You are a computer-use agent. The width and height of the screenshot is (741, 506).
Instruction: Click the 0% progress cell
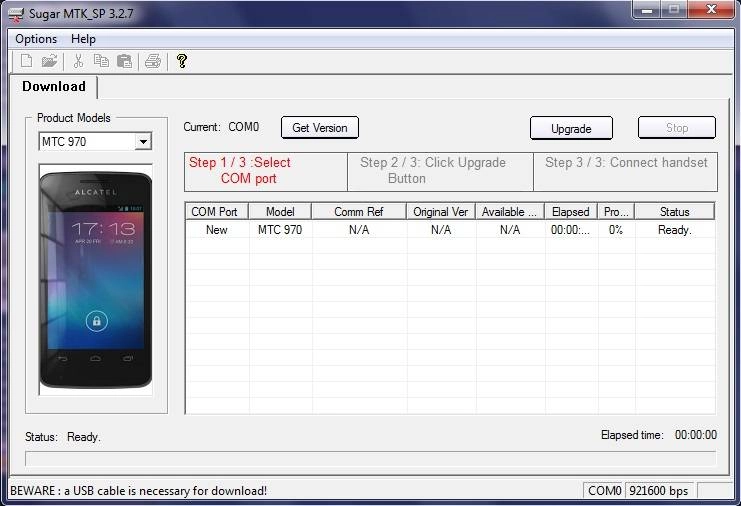616,230
